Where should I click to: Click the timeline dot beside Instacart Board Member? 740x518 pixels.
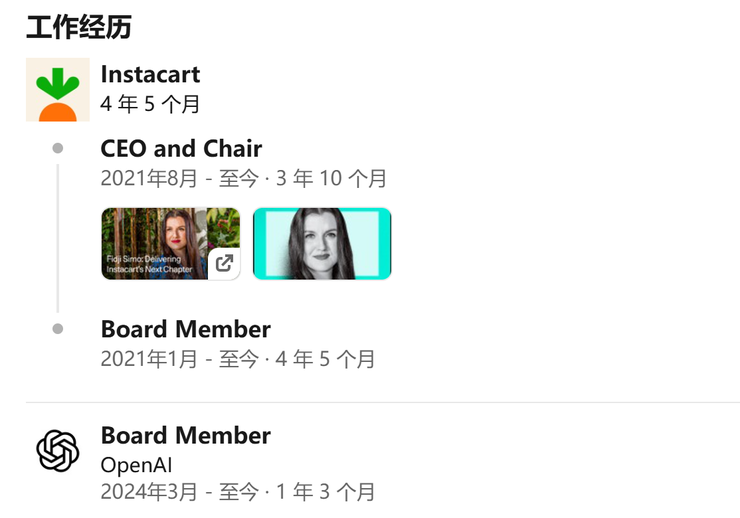(58, 329)
